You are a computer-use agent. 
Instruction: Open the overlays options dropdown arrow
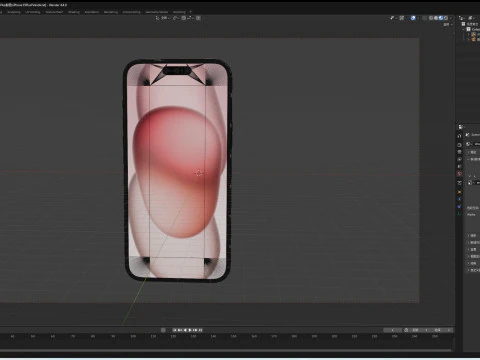(418, 18)
